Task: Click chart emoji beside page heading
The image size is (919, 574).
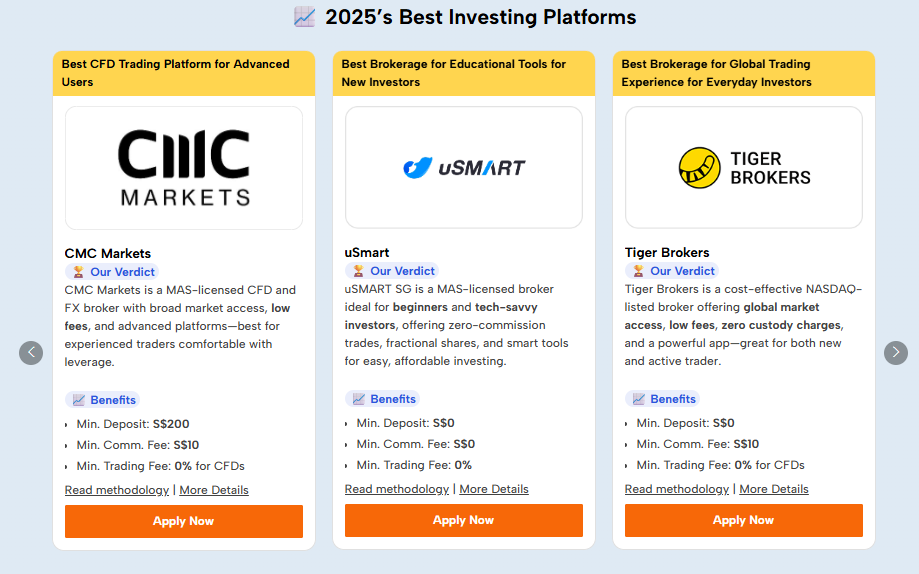Action: 305,17
